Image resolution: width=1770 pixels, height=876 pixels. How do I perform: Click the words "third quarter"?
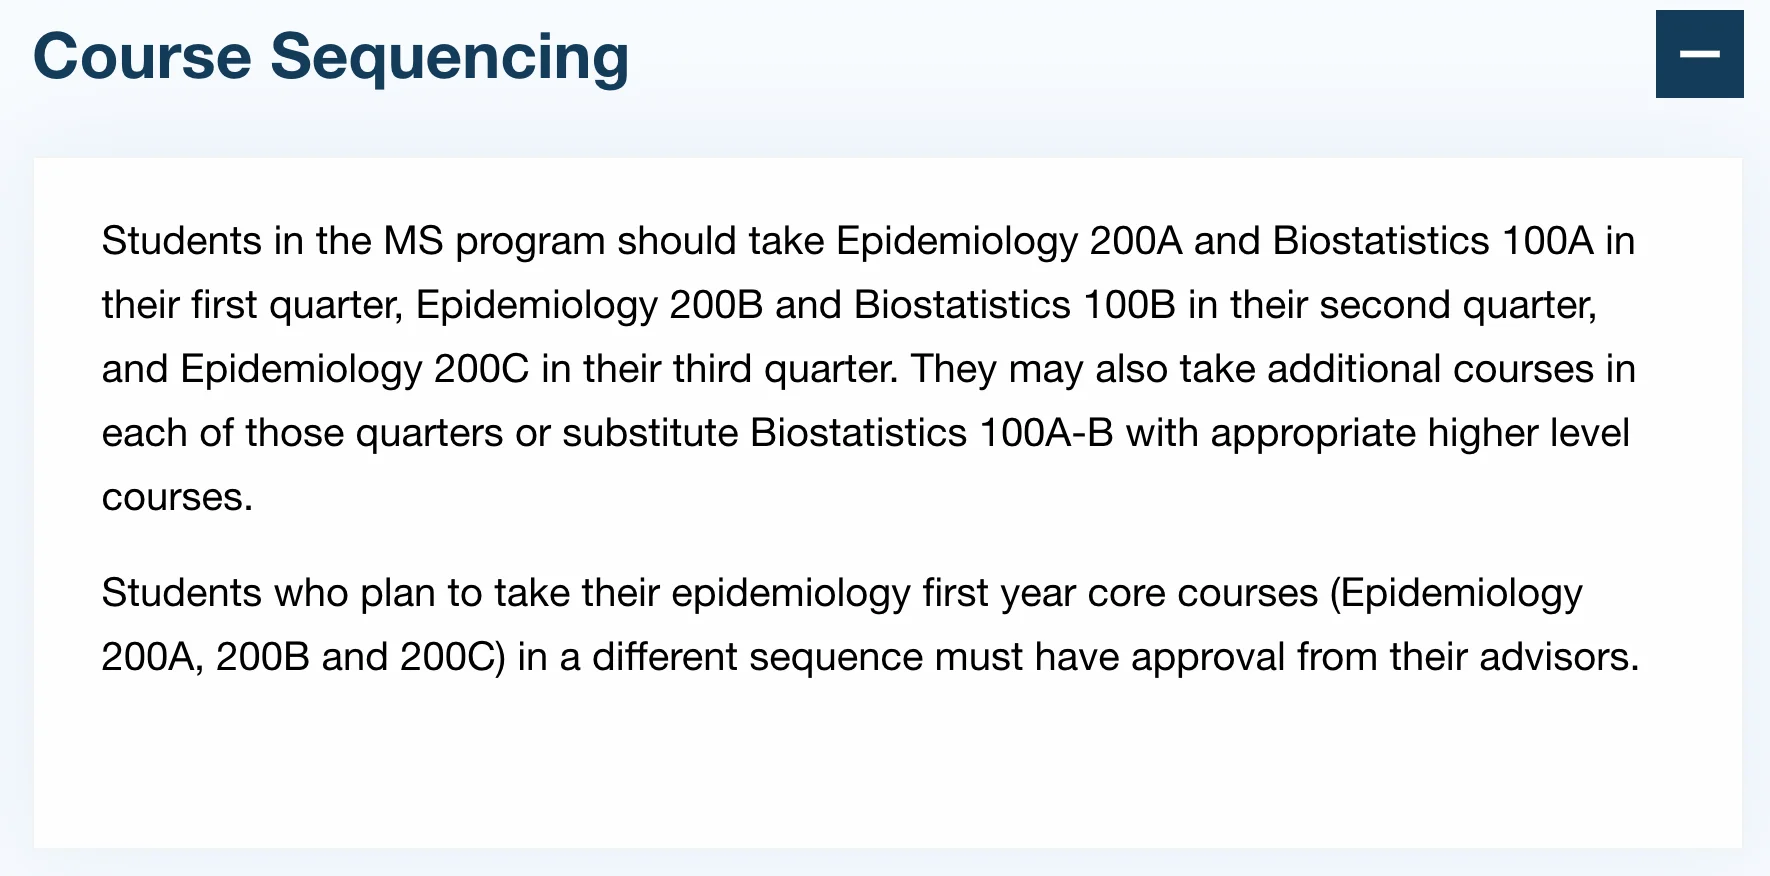783,370
